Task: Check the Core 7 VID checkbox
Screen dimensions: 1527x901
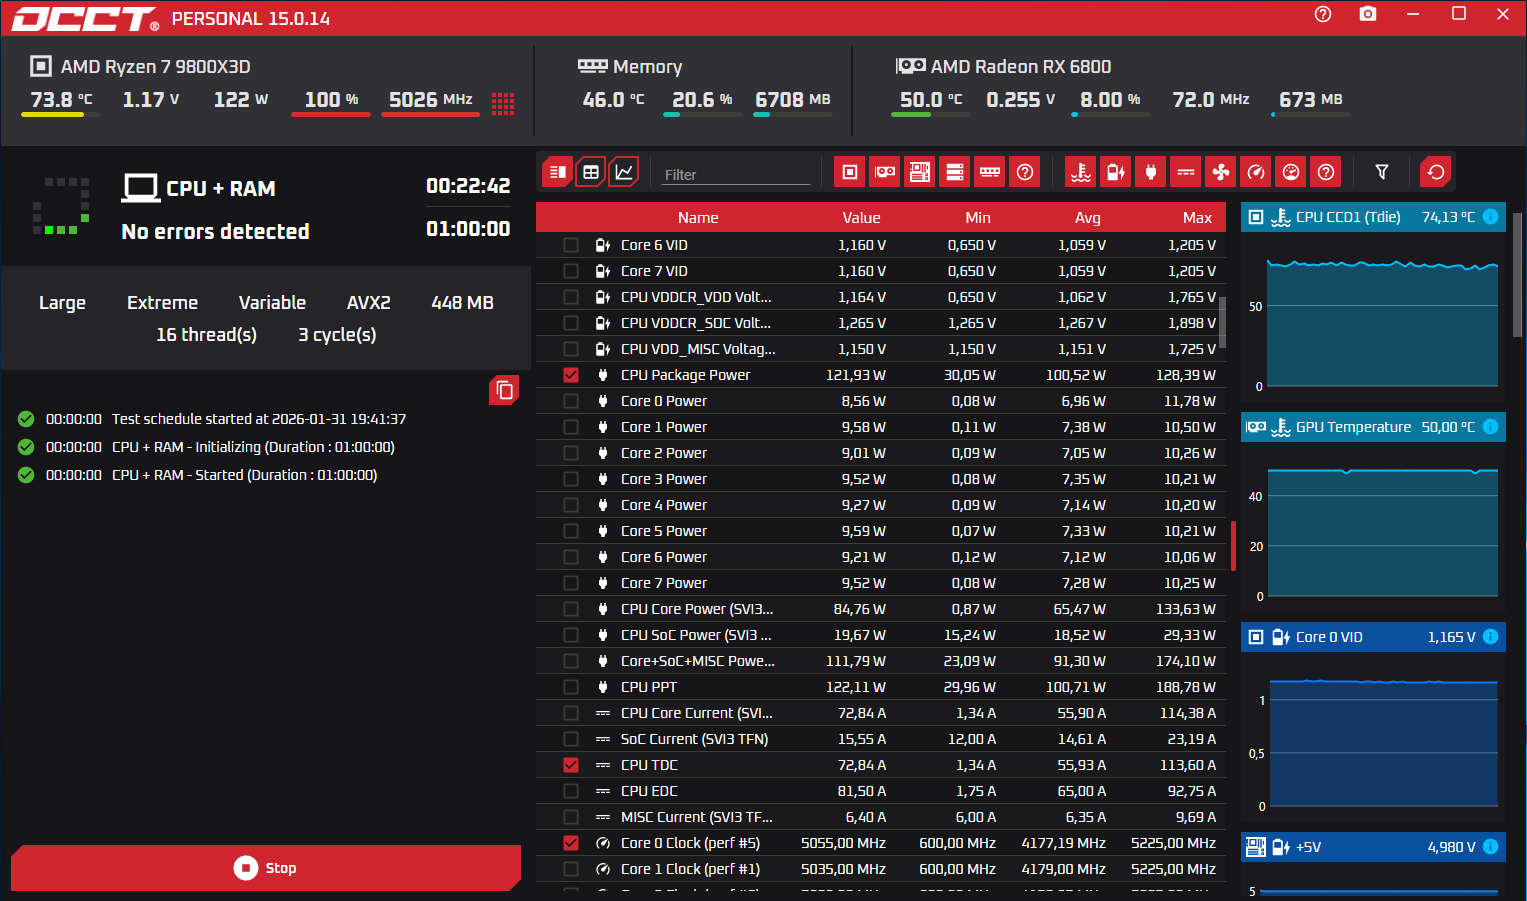Action: coord(571,271)
